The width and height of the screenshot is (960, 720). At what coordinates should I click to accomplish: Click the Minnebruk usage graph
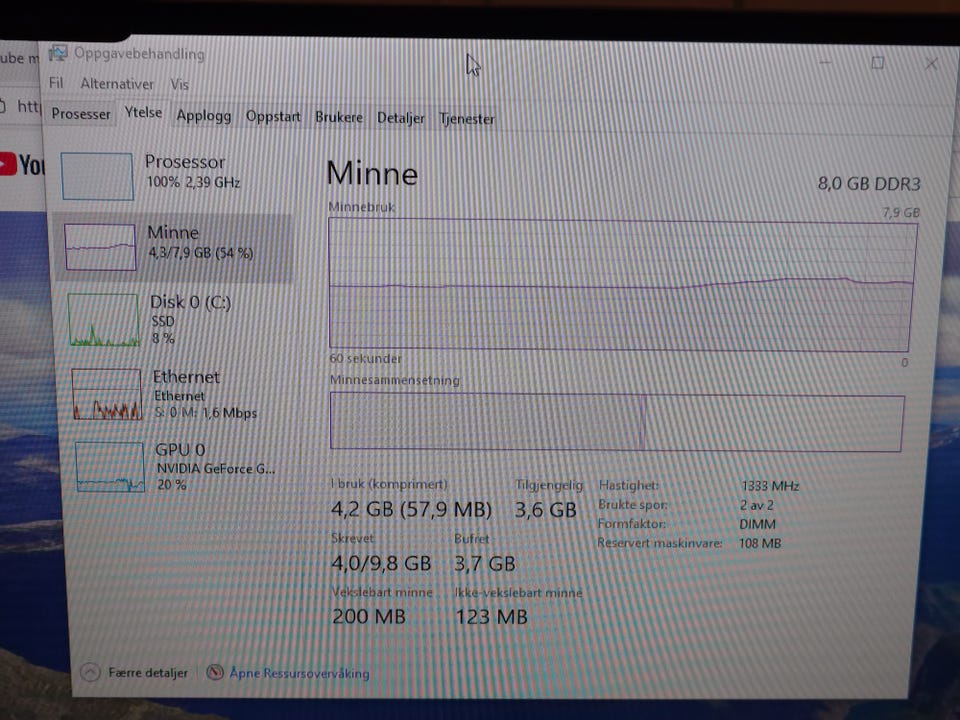coord(622,285)
